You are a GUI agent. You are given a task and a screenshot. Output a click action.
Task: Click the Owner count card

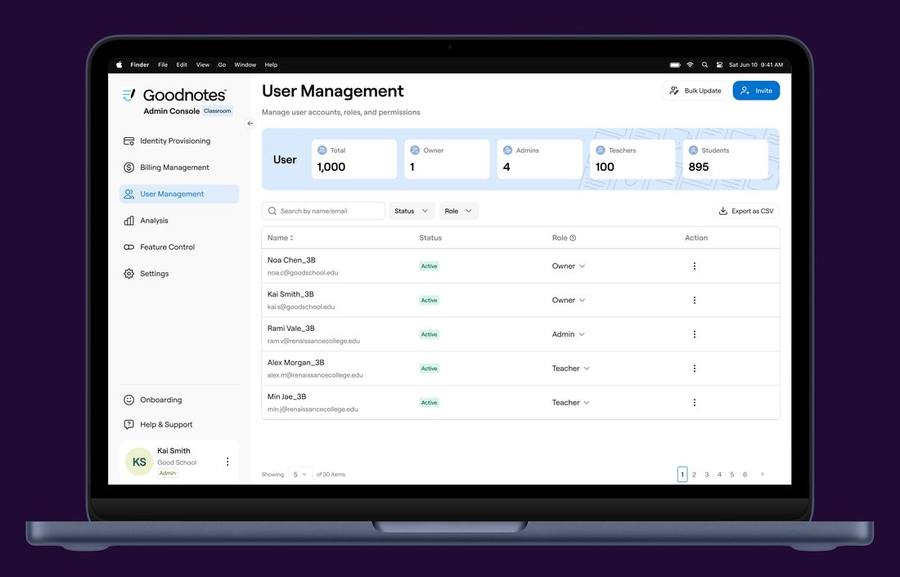[x=447, y=159]
